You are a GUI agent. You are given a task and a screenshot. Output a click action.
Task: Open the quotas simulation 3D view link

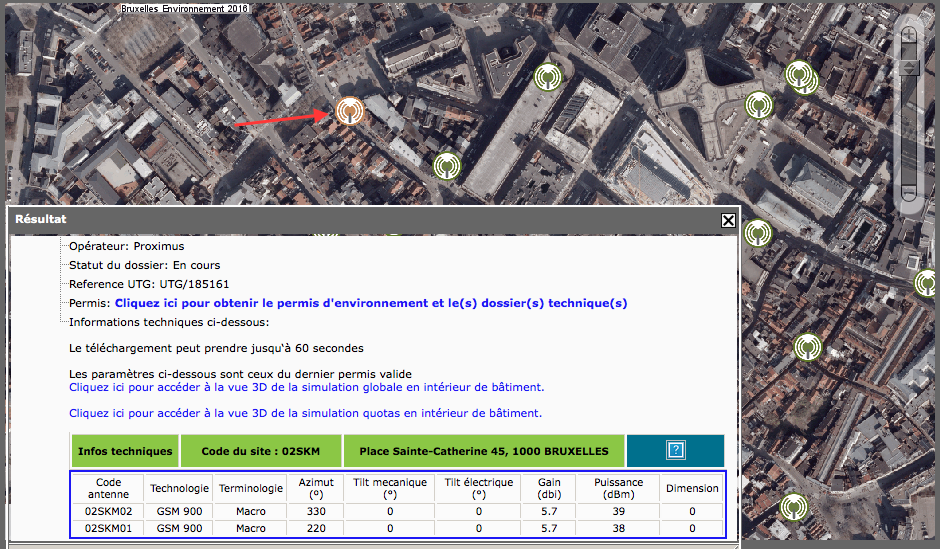pyautogui.click(x=305, y=413)
